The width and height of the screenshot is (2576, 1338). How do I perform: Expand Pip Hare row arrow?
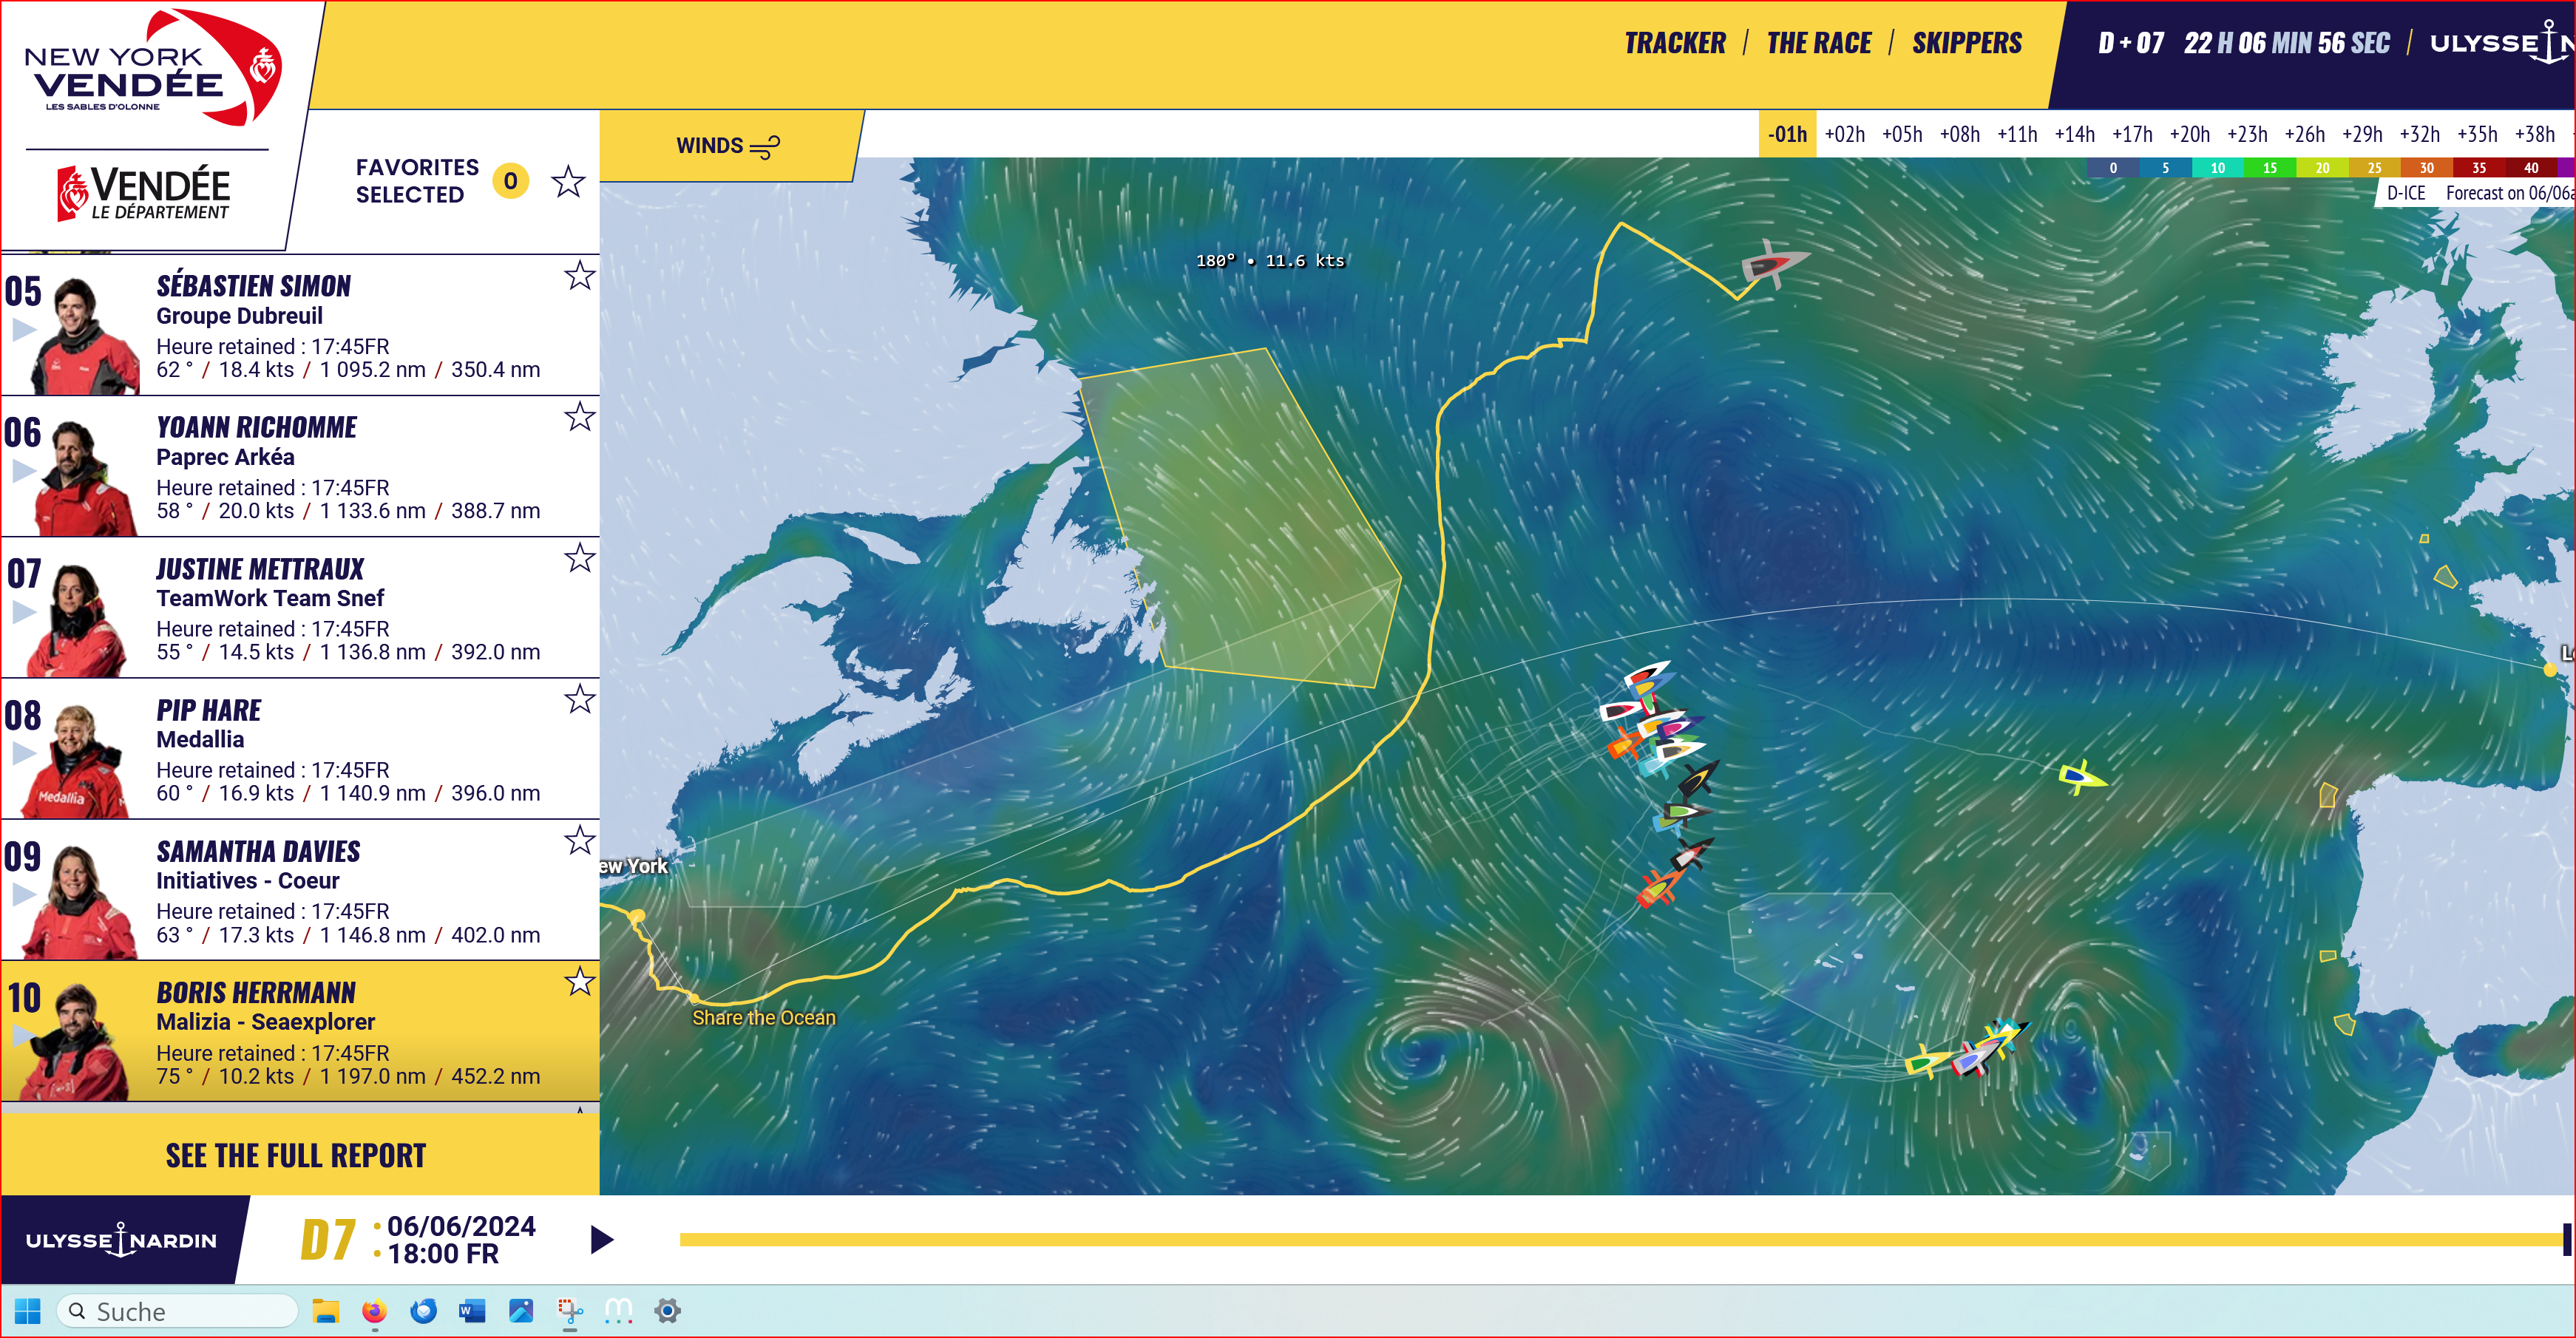coord(24,753)
